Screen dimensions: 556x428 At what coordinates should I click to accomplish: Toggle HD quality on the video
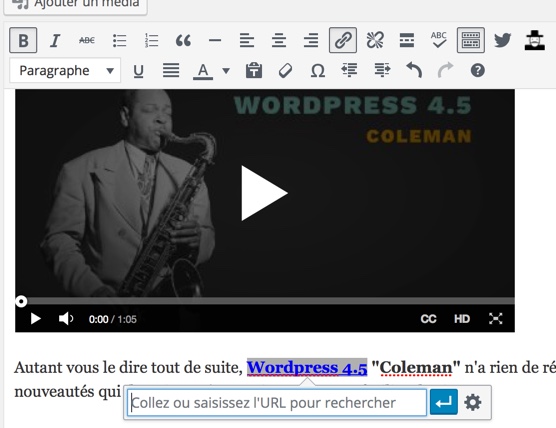click(x=462, y=319)
